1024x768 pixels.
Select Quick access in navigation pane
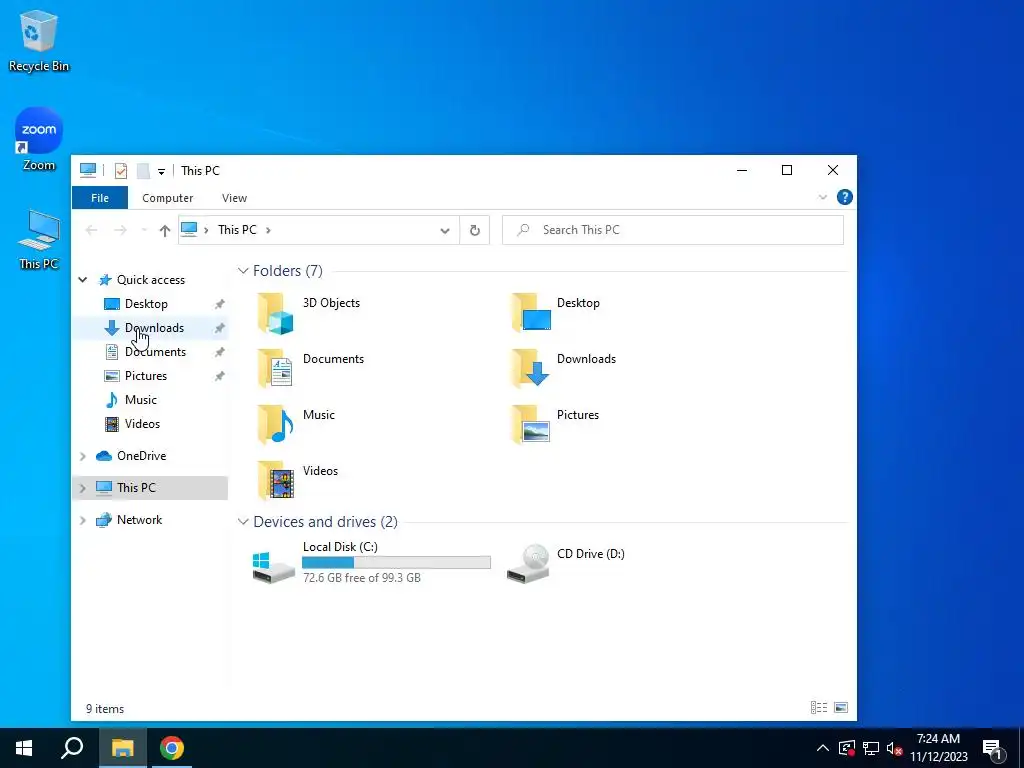[x=150, y=280]
